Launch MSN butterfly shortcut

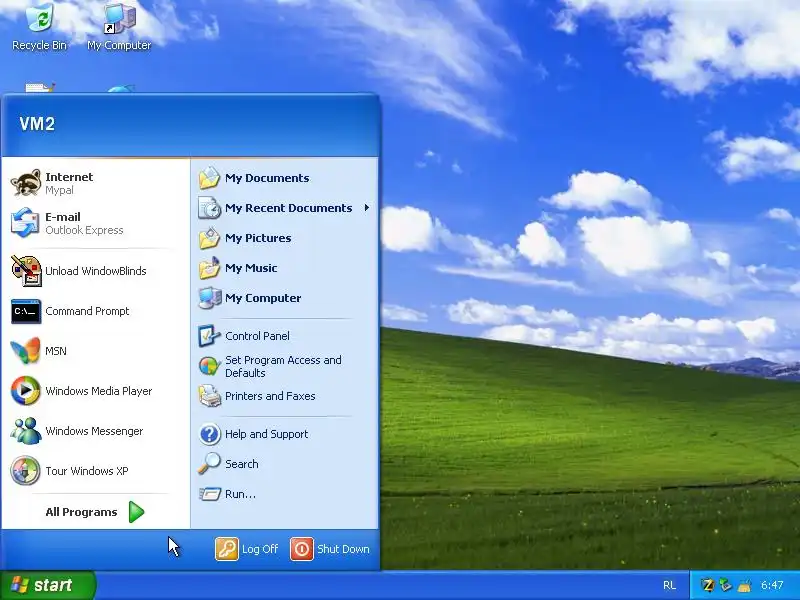pos(95,351)
